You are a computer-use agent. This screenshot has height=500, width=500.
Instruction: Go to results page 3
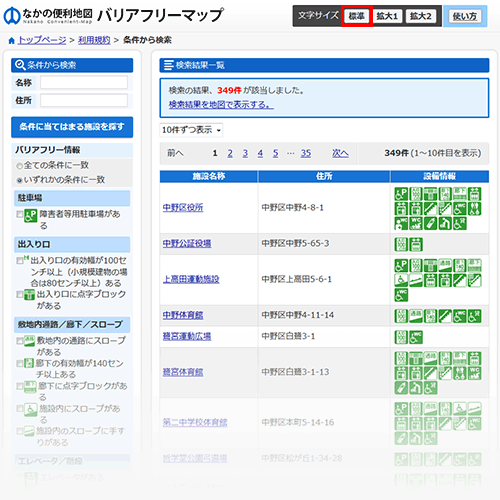tap(245, 153)
